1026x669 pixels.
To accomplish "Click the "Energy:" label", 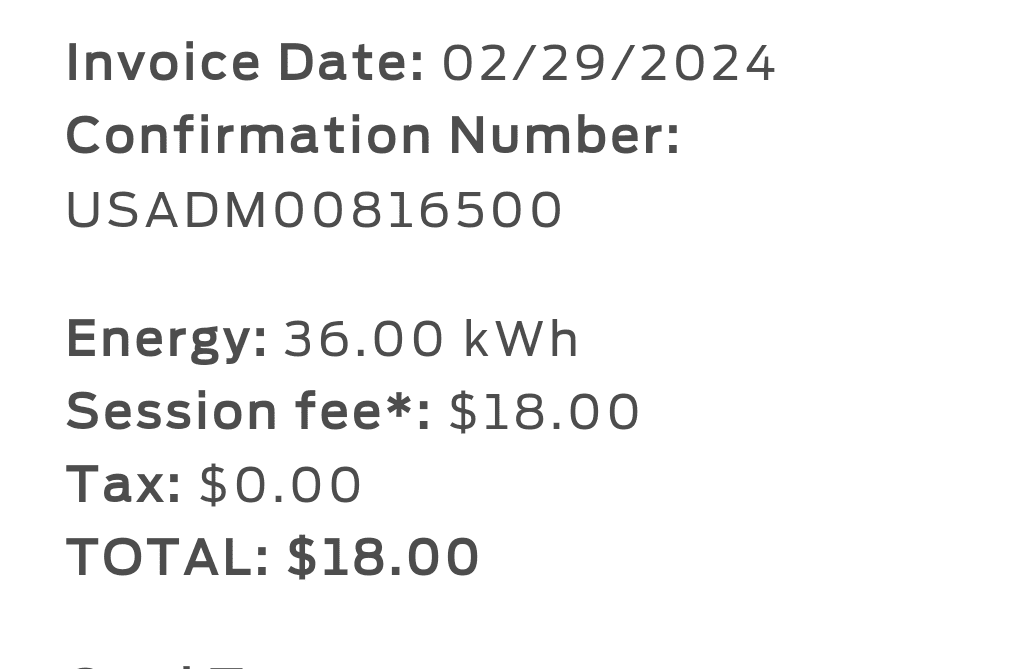I will click(167, 340).
